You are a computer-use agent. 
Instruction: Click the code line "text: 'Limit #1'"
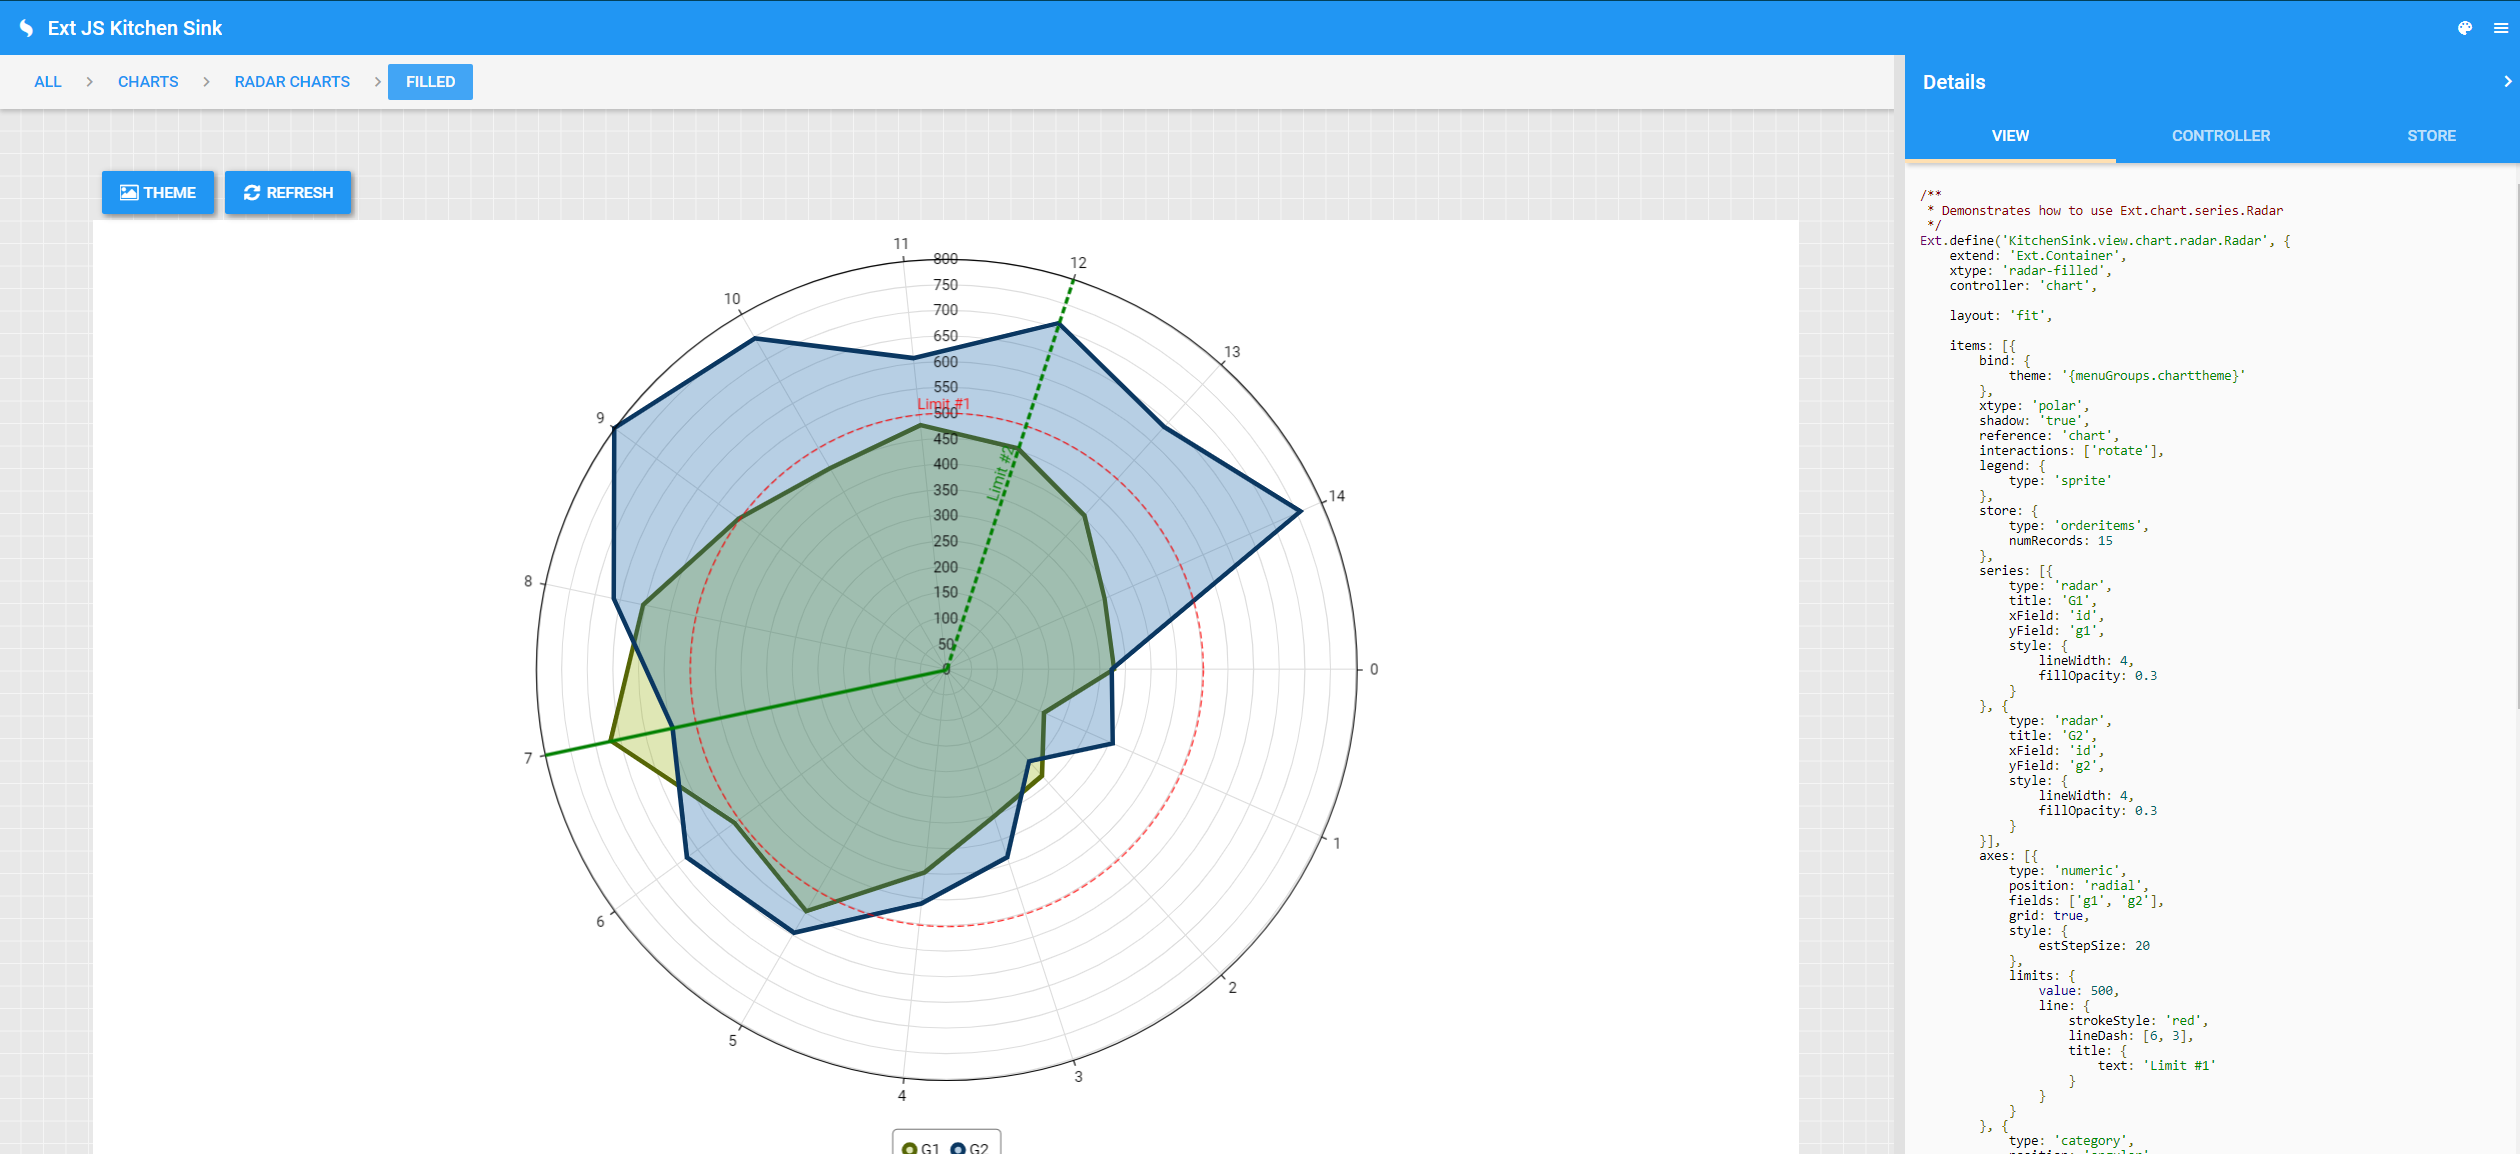pos(2156,1066)
